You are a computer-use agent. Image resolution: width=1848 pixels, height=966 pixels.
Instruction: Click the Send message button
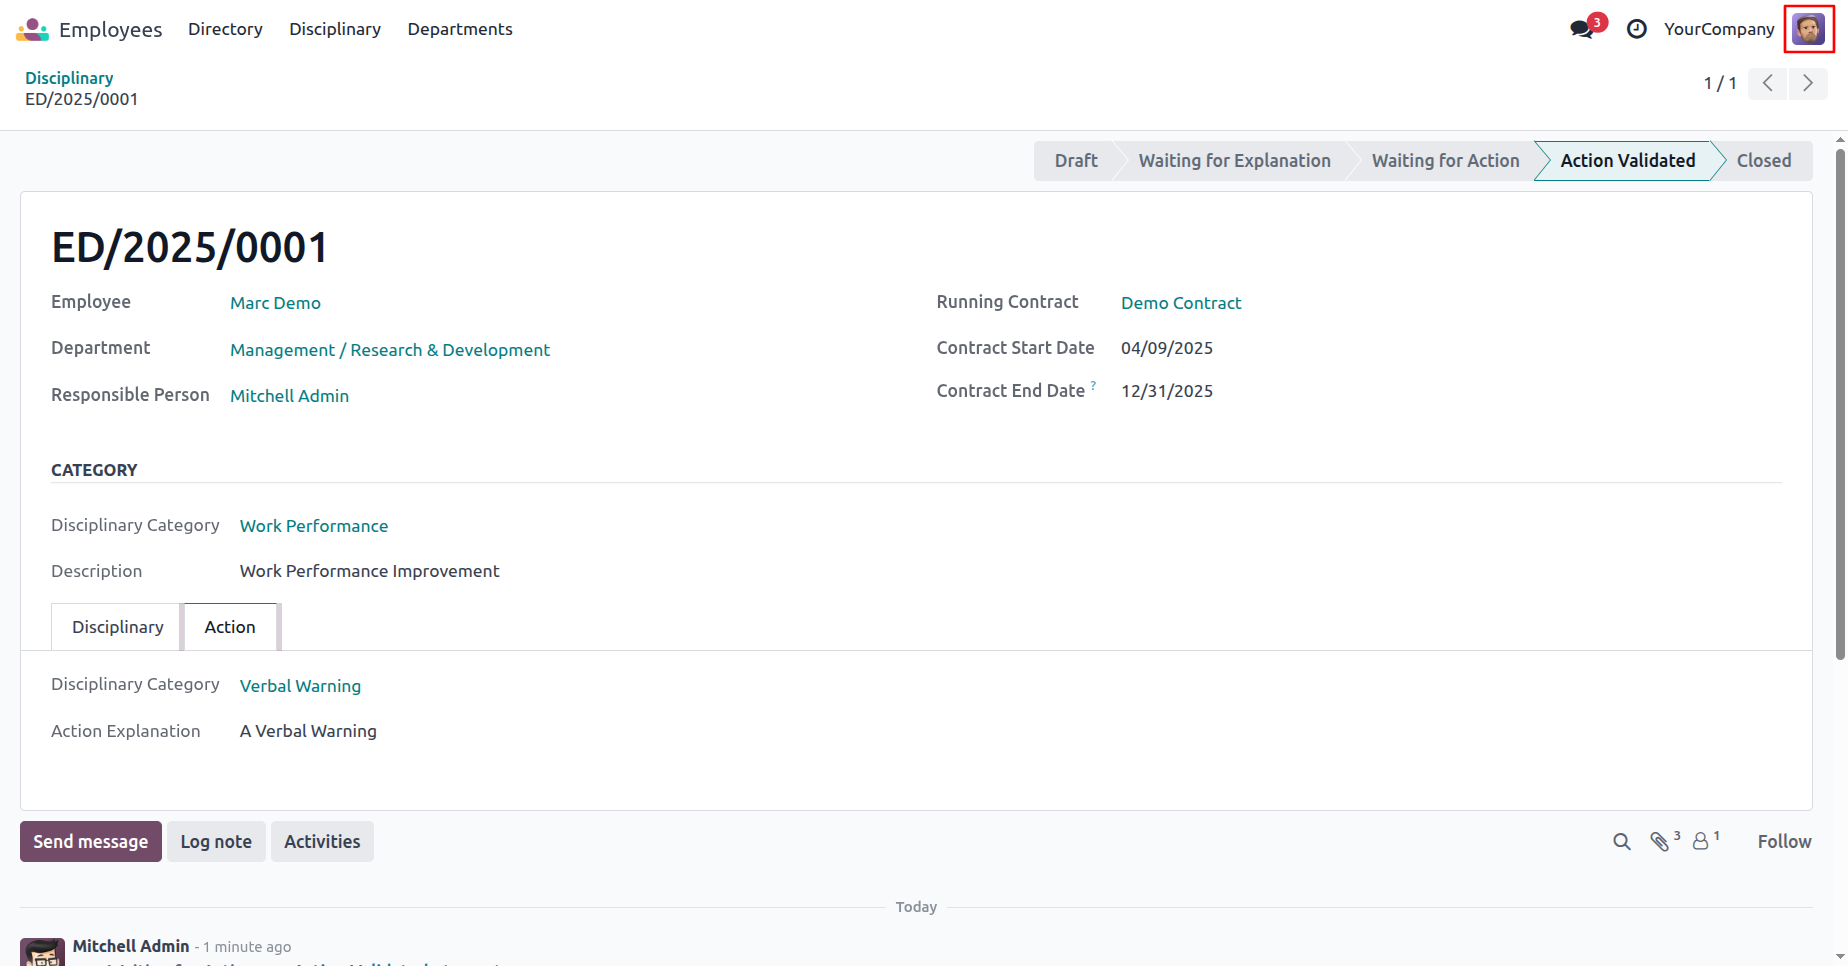click(91, 842)
